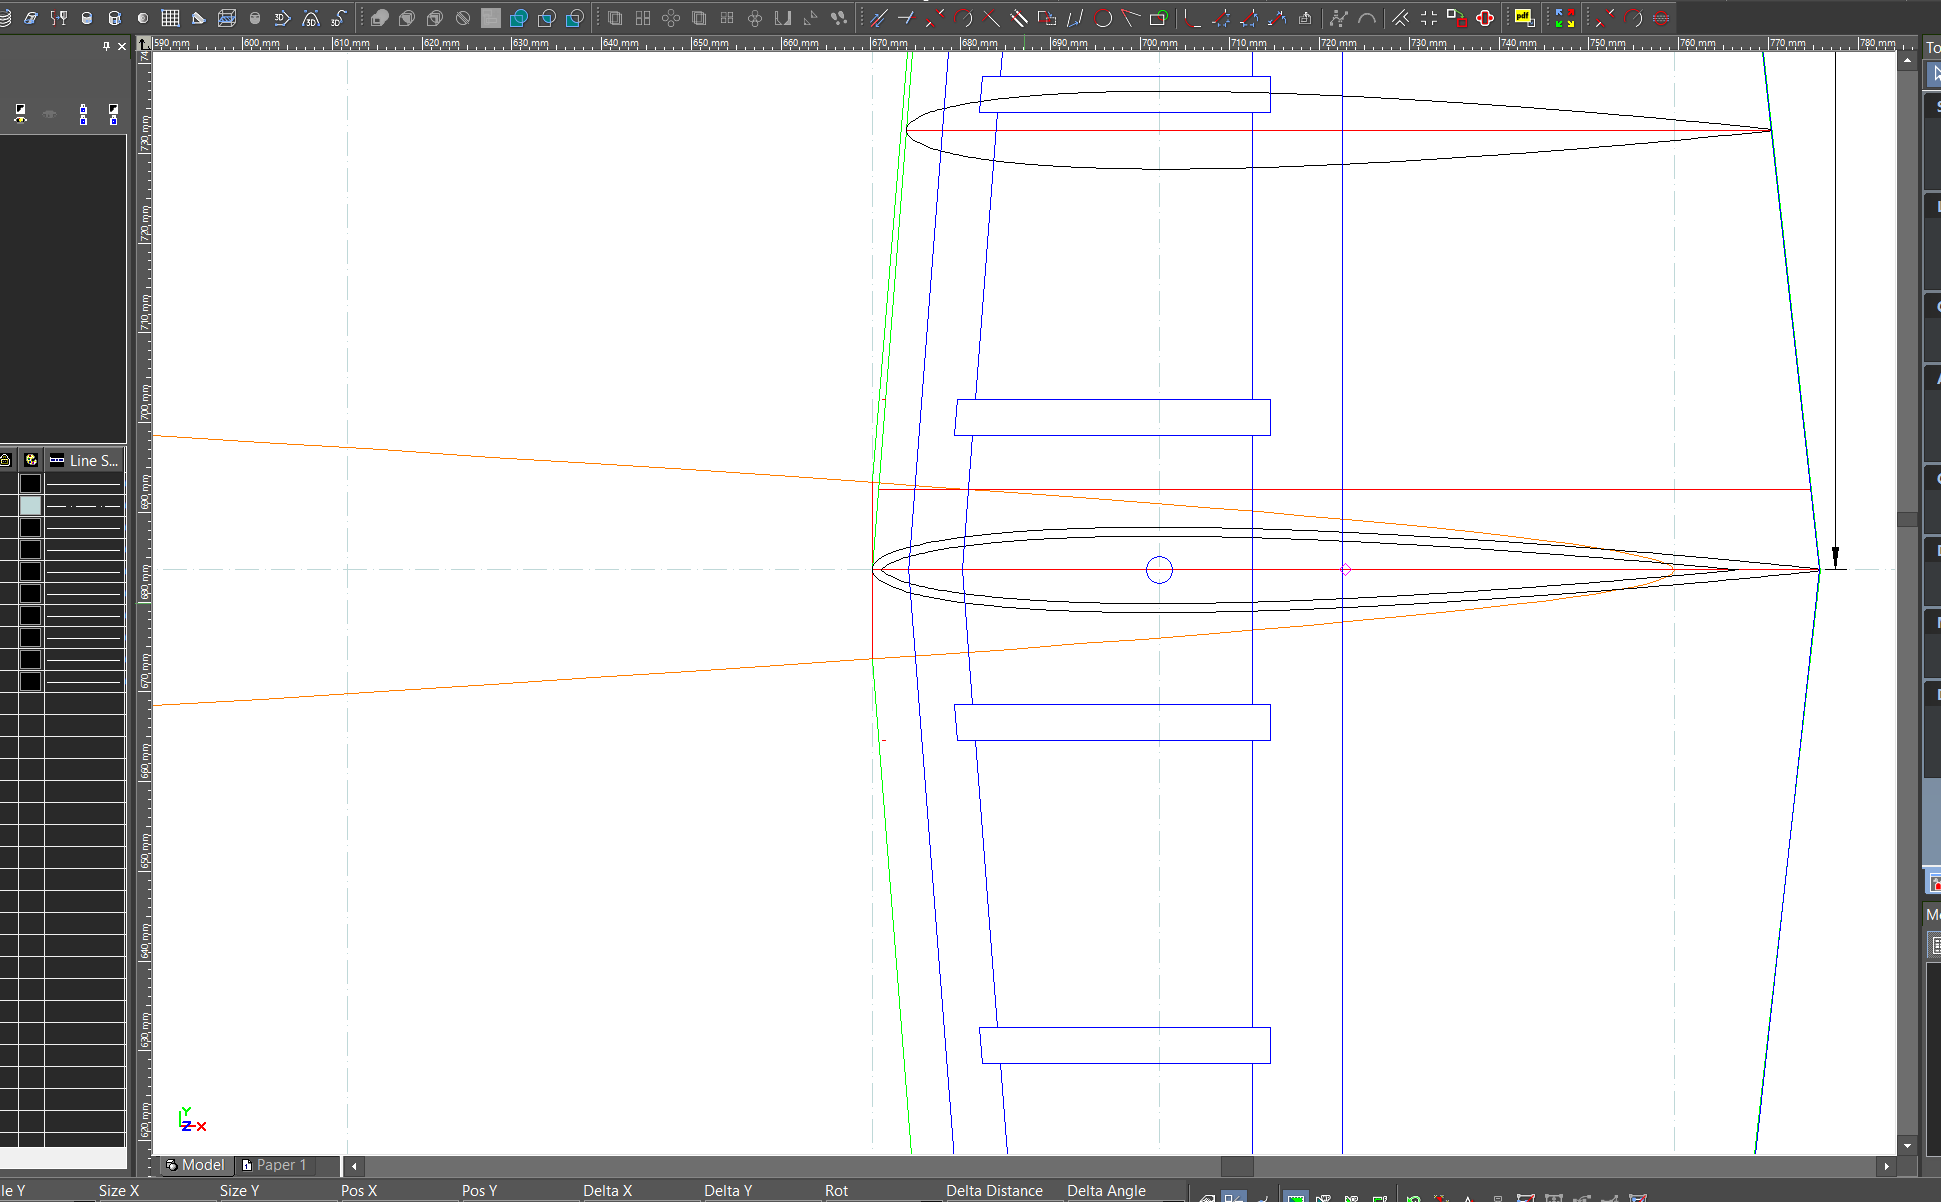This screenshot has width=1941, height=1202.
Task: Click the colored arrows zoom extents icon
Action: pyautogui.click(x=1564, y=18)
